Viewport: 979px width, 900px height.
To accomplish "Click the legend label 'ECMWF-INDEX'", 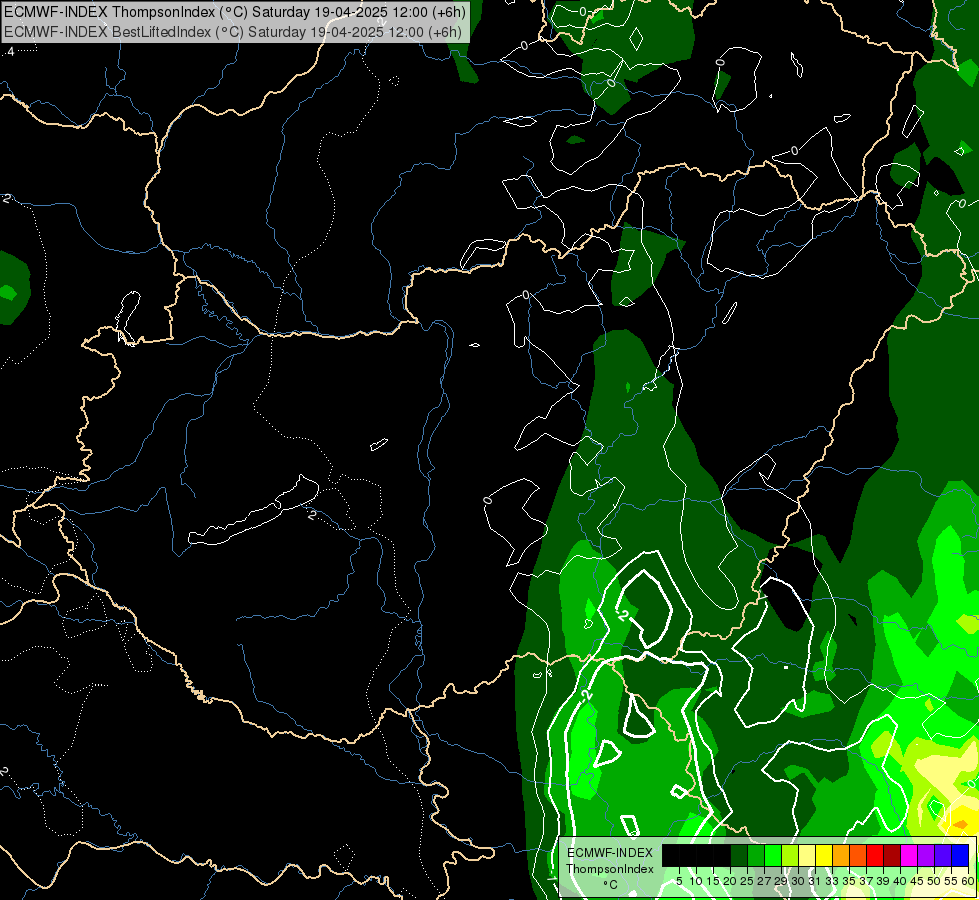I will pos(609,853).
